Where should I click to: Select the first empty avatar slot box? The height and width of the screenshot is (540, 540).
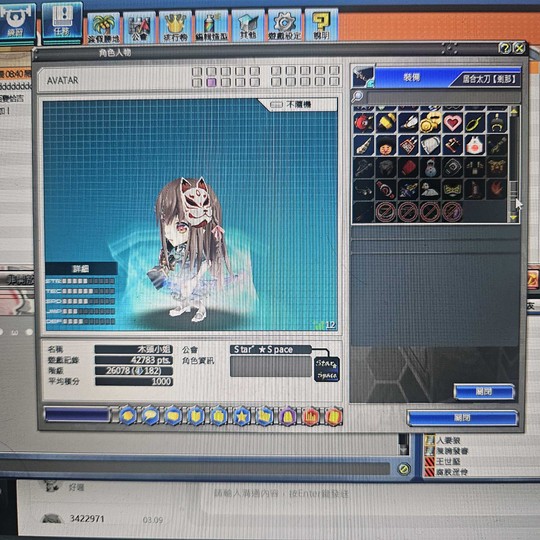point(197,71)
